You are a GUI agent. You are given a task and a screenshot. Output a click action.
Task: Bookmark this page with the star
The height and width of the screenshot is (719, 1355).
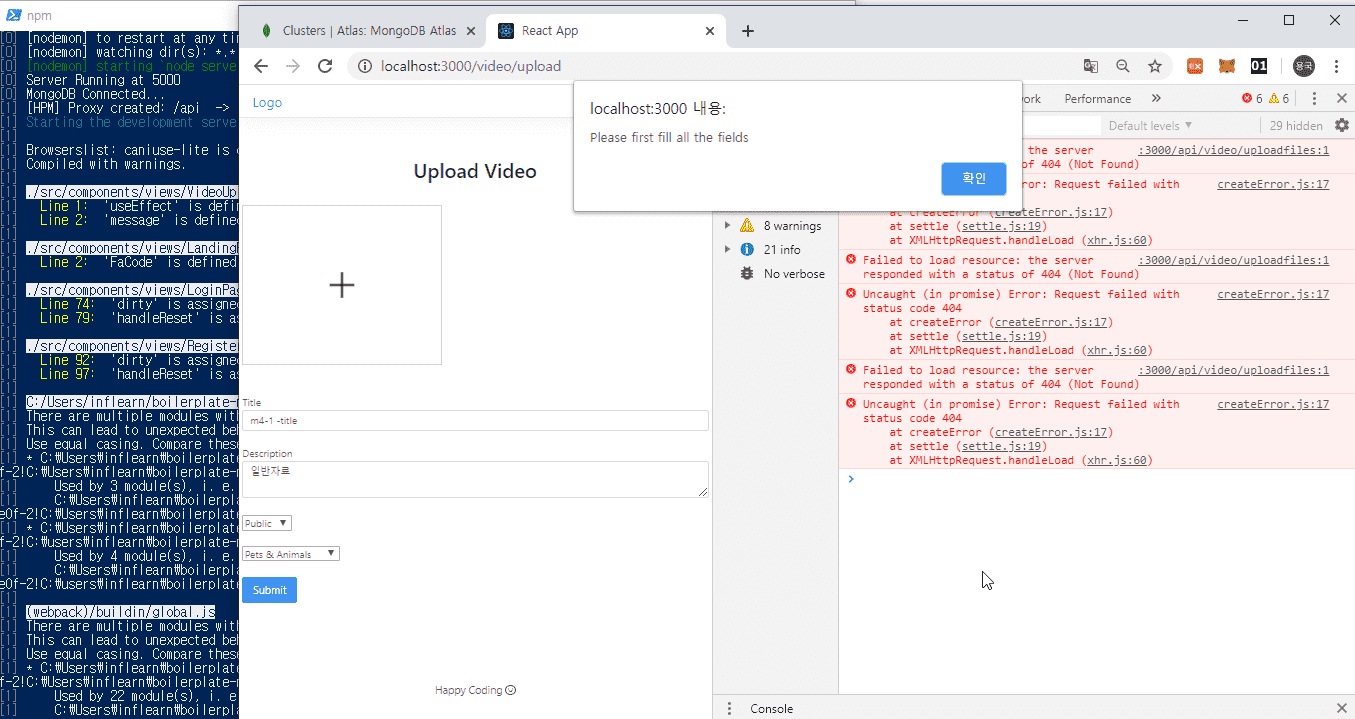click(1155, 66)
